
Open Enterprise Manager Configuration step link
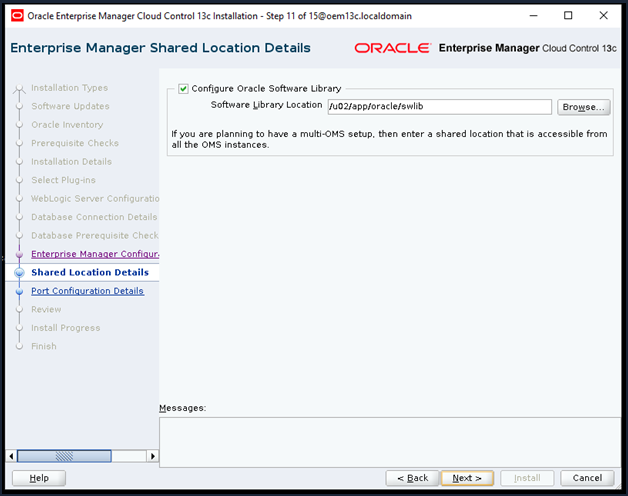point(95,254)
